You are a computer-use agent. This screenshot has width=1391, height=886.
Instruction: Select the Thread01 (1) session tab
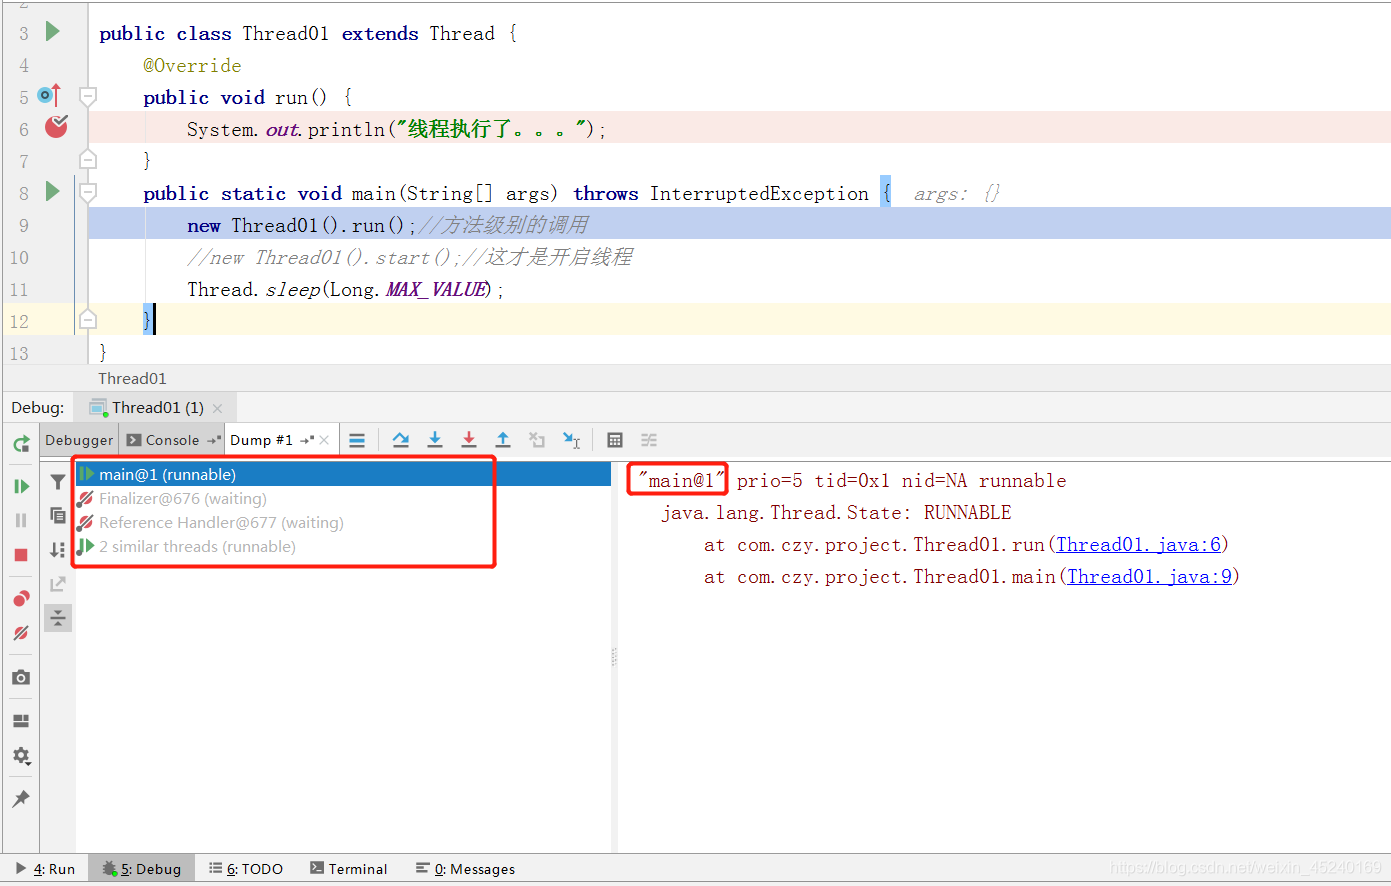157,407
